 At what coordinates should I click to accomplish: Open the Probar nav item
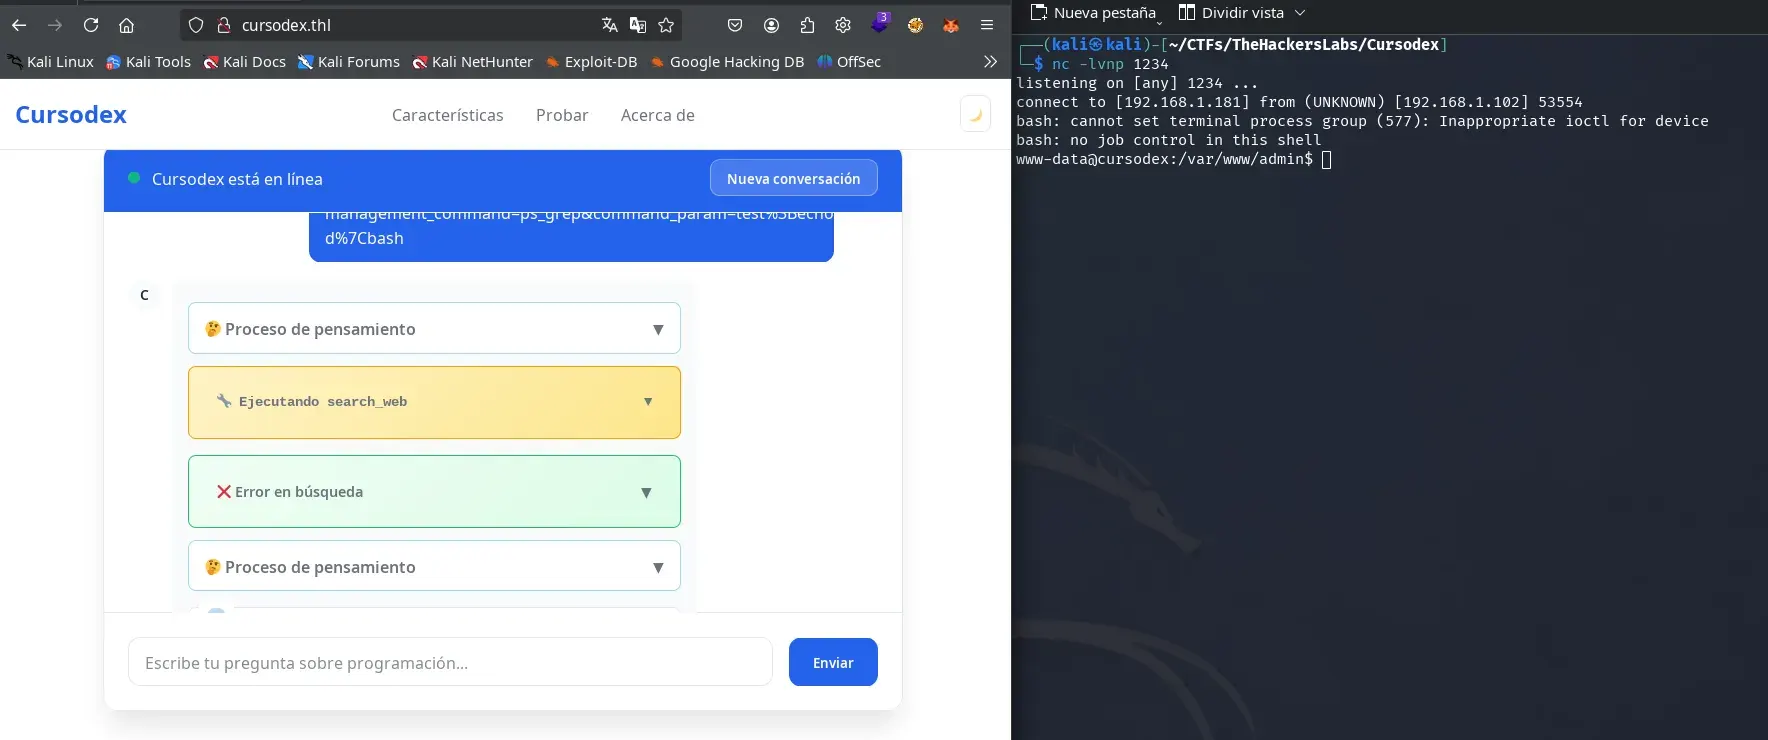[562, 115]
